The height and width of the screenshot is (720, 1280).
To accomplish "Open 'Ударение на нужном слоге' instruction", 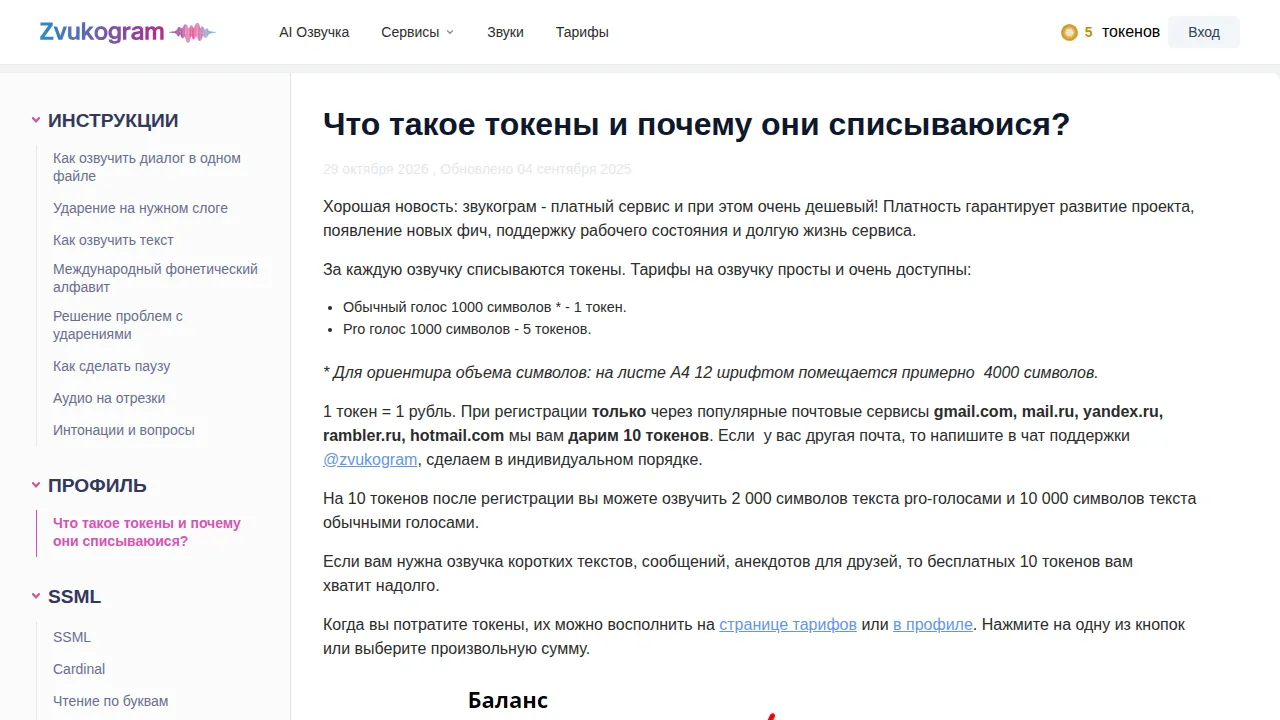I will (140, 208).
